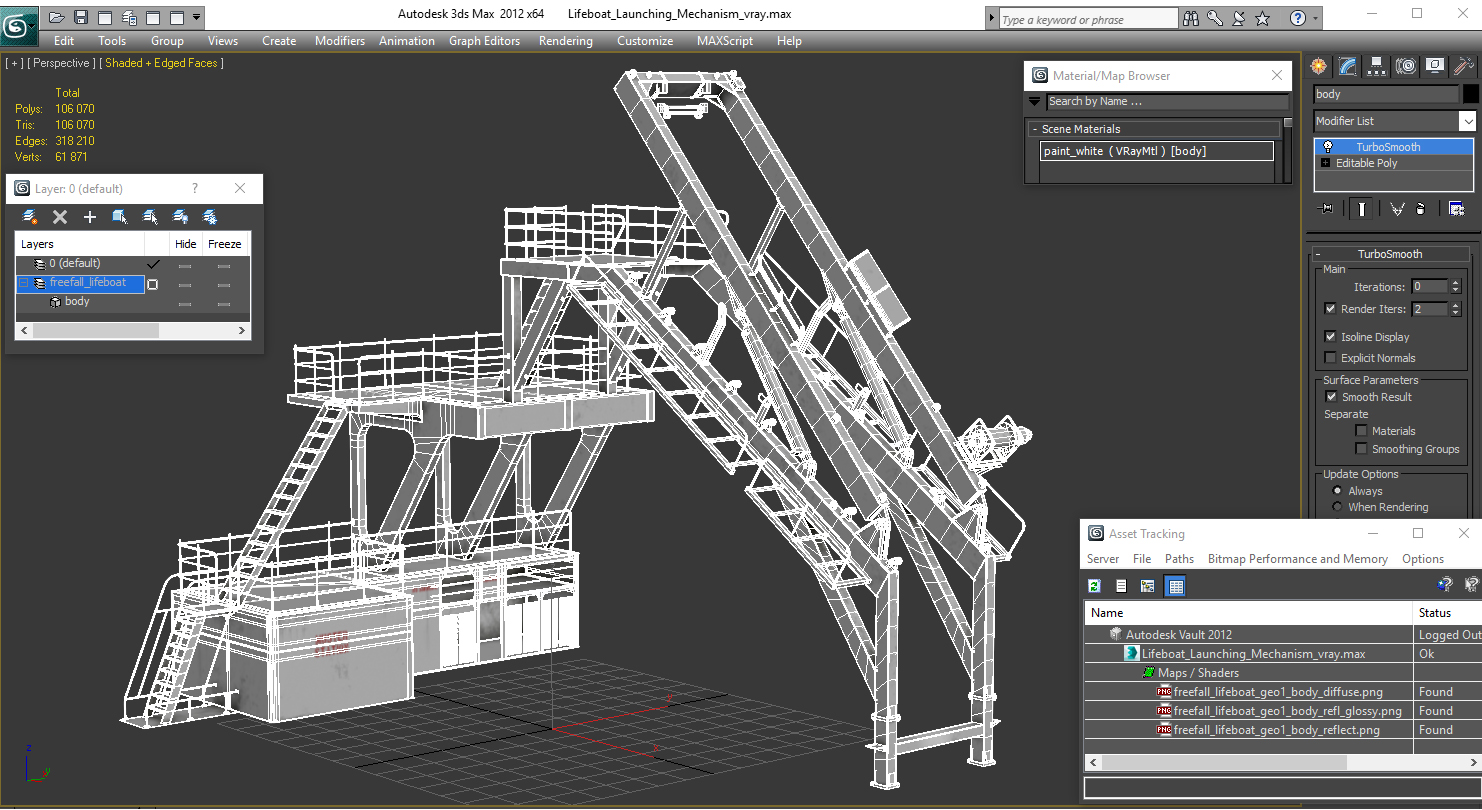Click the Open File folder icon
The image size is (1482, 810).
click(57, 17)
